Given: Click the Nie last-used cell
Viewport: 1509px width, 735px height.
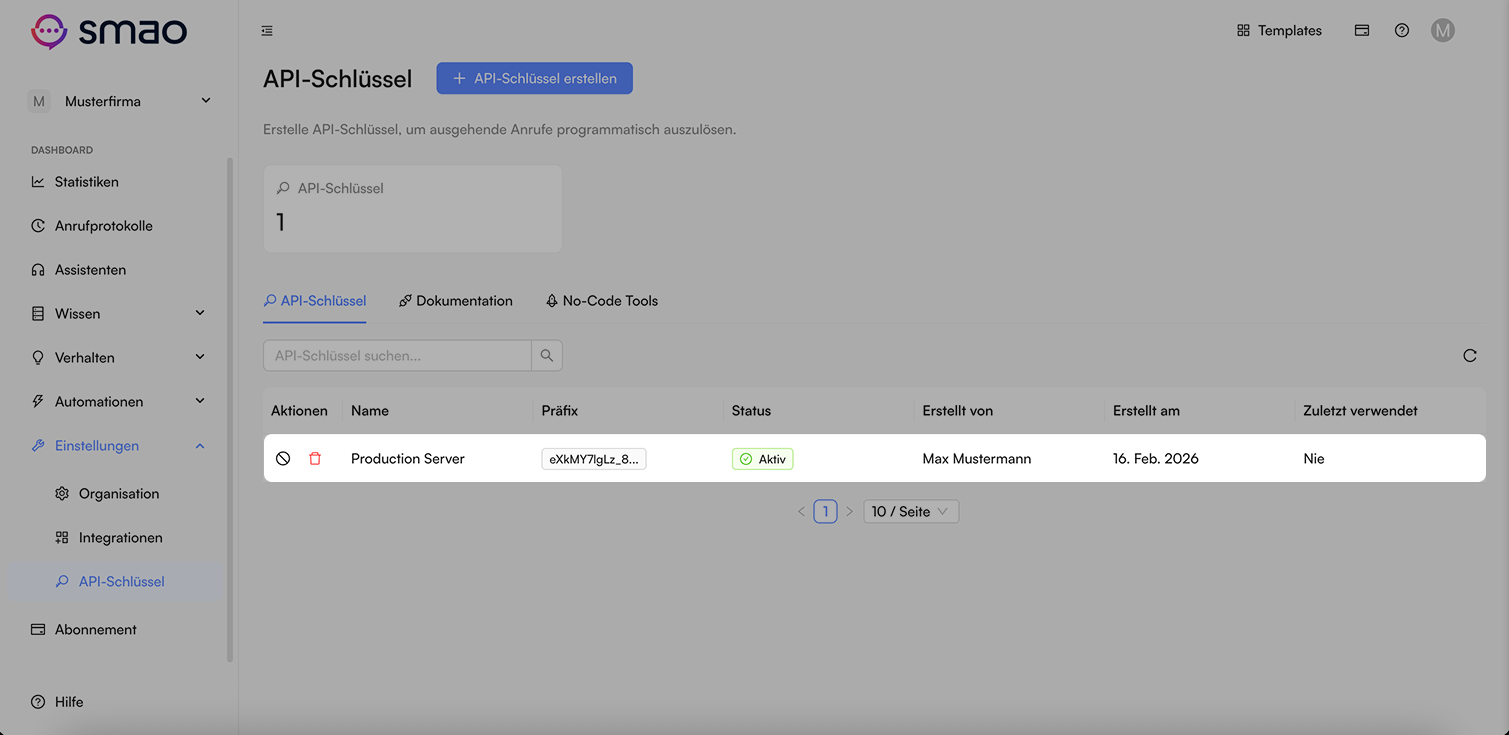Looking at the screenshot, I should coord(1314,459).
